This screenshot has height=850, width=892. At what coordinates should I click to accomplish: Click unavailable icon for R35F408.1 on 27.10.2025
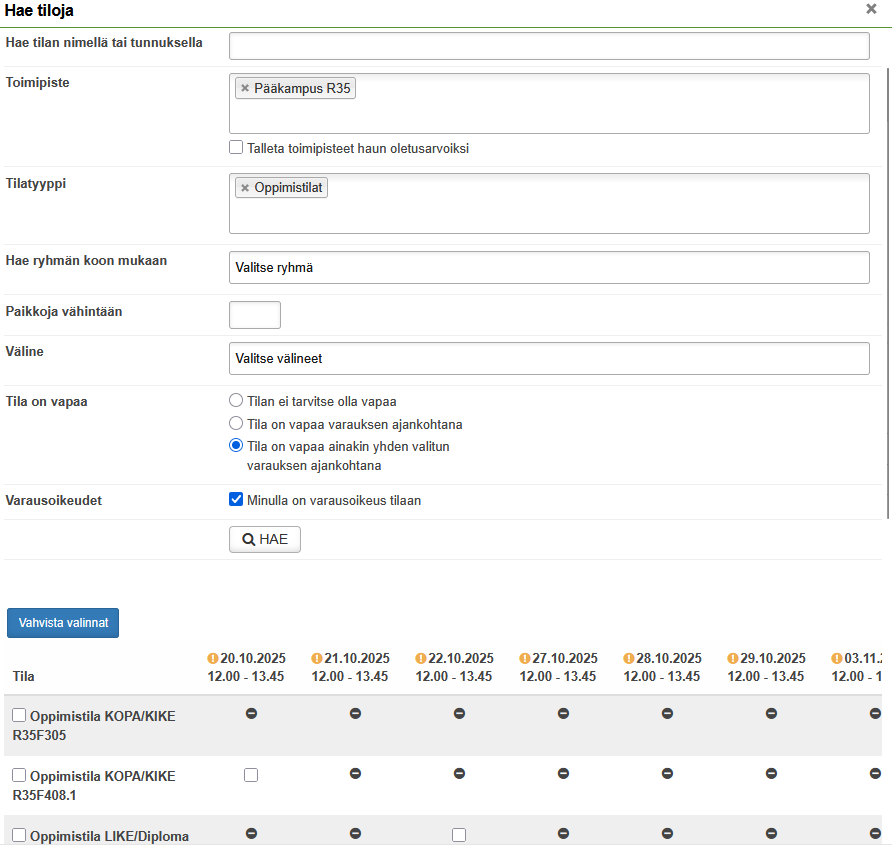click(563, 746)
